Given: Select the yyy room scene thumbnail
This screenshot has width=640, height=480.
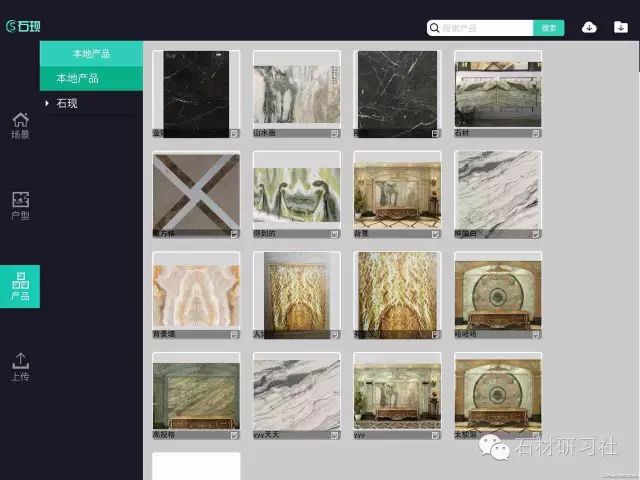Looking at the screenshot, I should (397, 396).
